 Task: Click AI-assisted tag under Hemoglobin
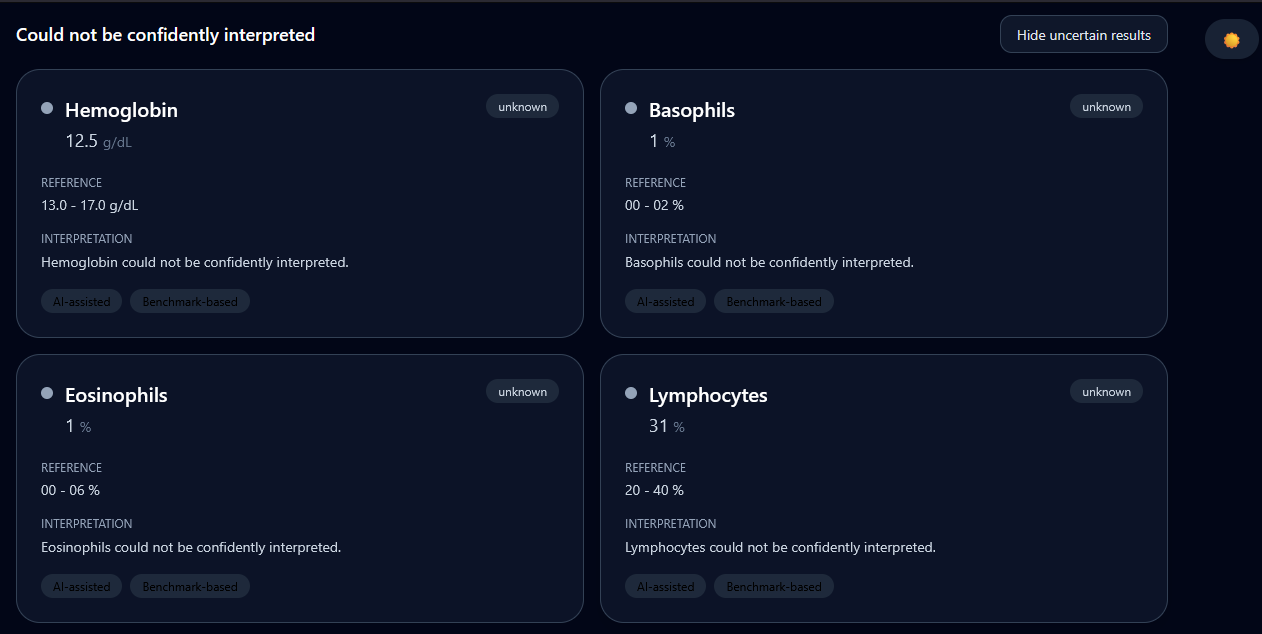(82, 302)
